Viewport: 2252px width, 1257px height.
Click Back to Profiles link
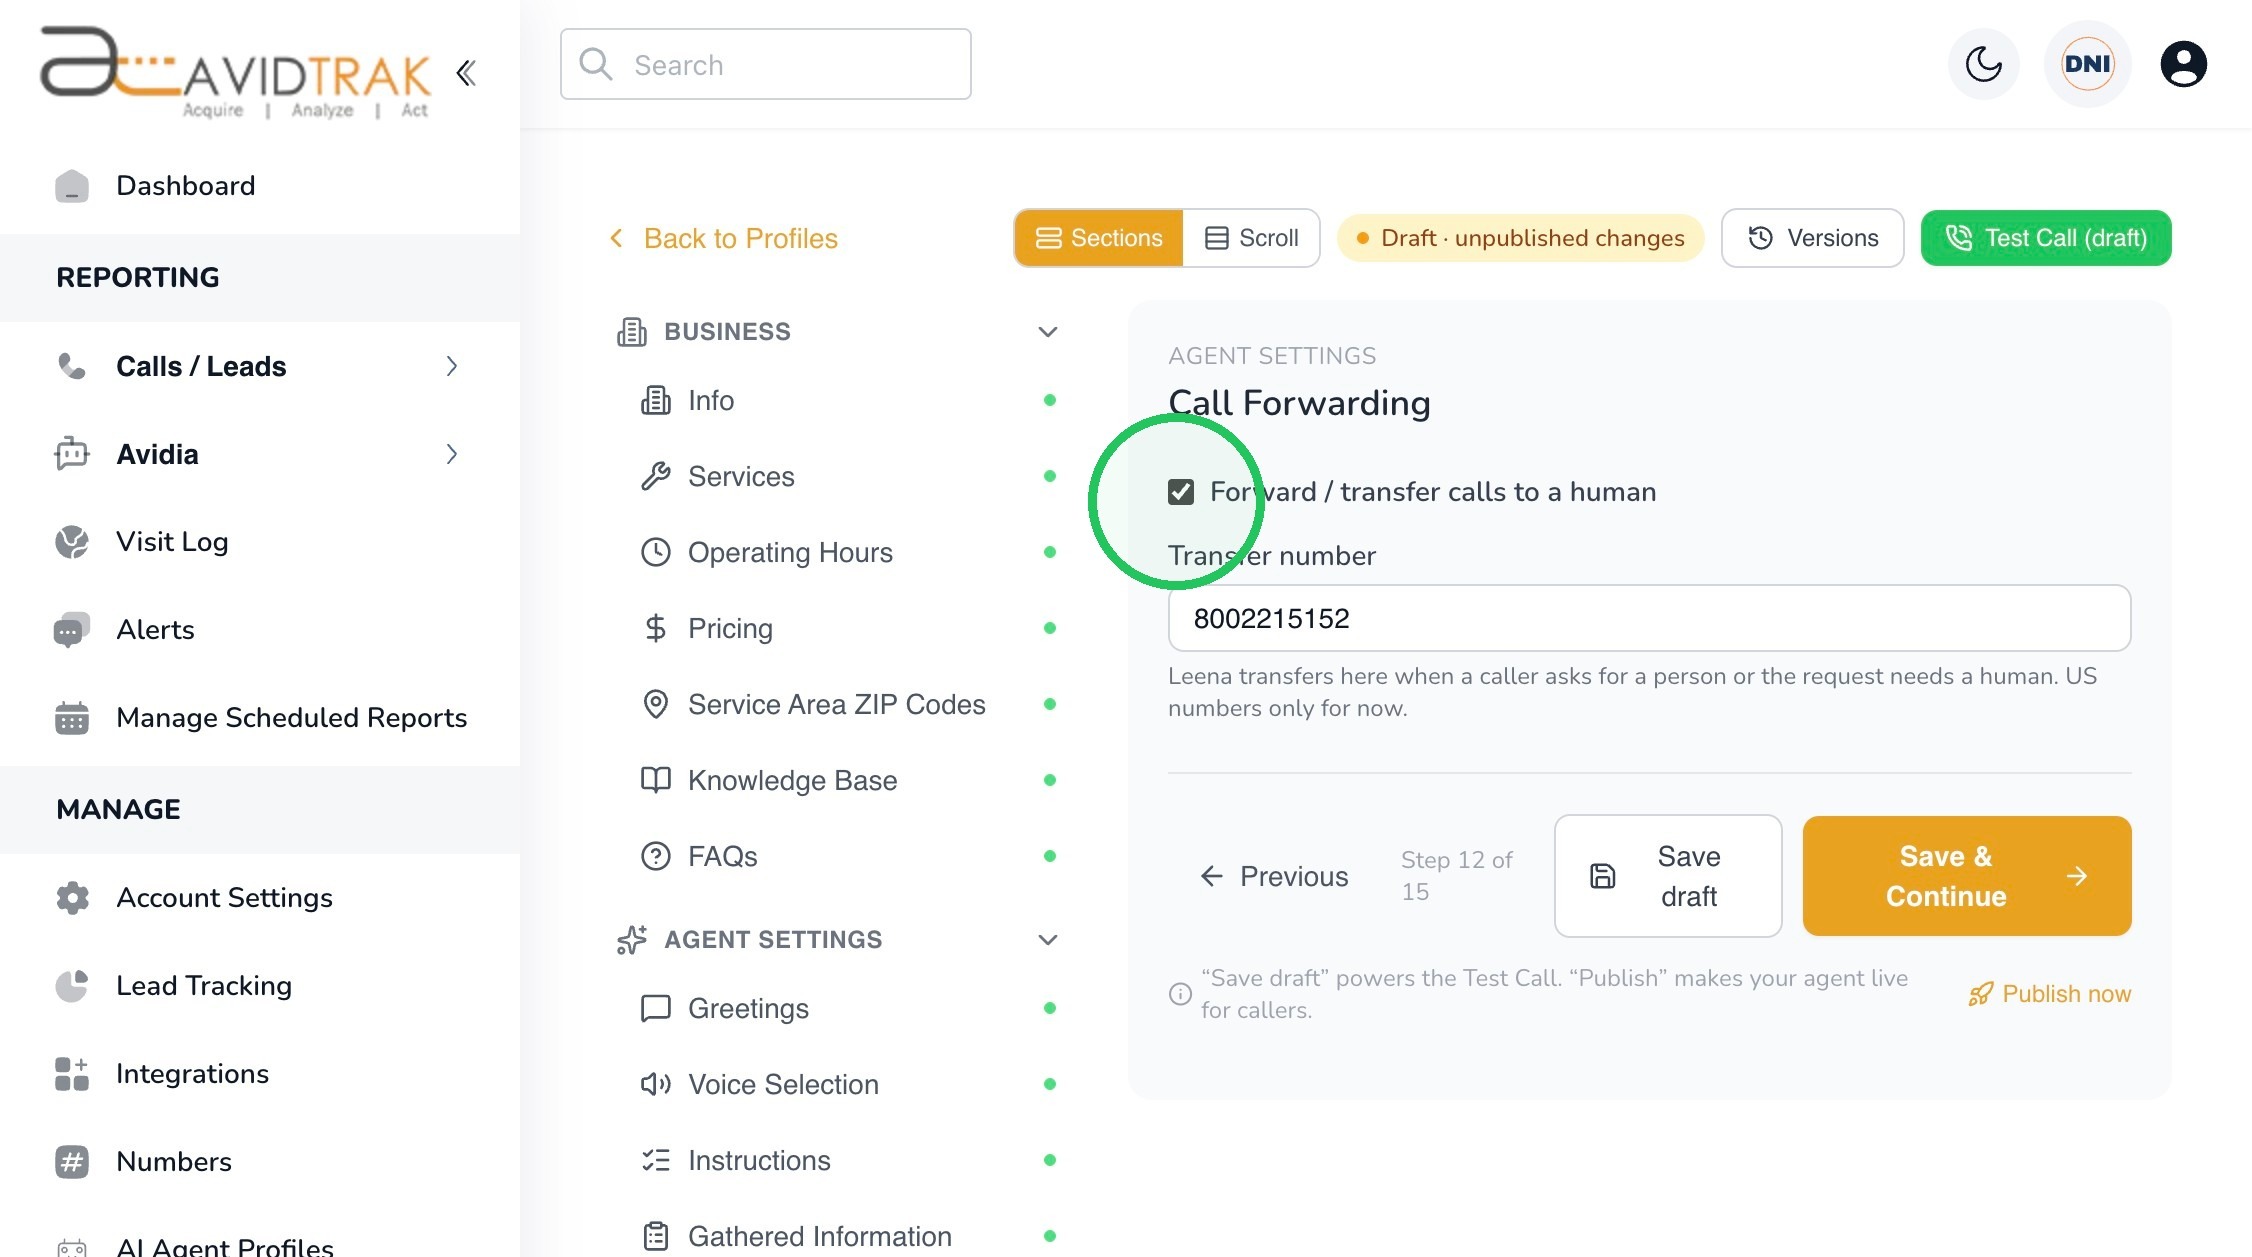click(723, 238)
